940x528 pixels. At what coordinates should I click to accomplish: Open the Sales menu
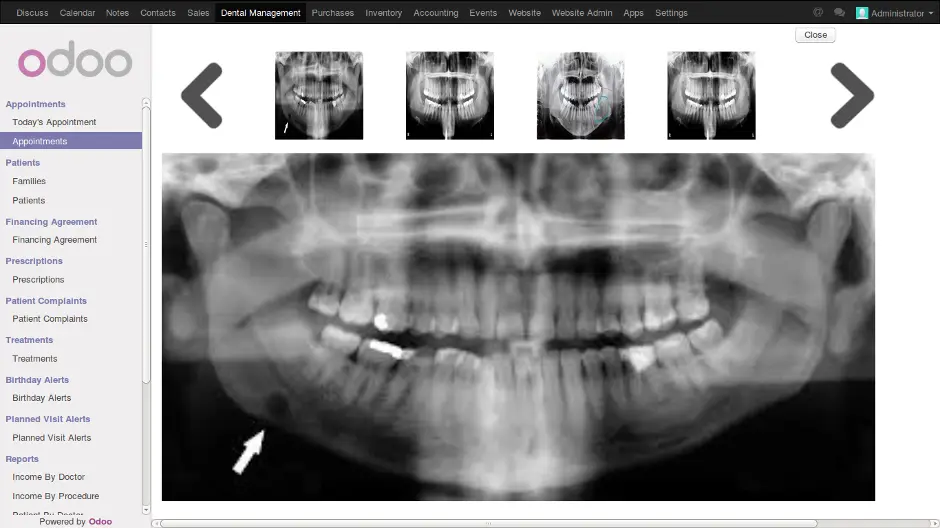(198, 13)
